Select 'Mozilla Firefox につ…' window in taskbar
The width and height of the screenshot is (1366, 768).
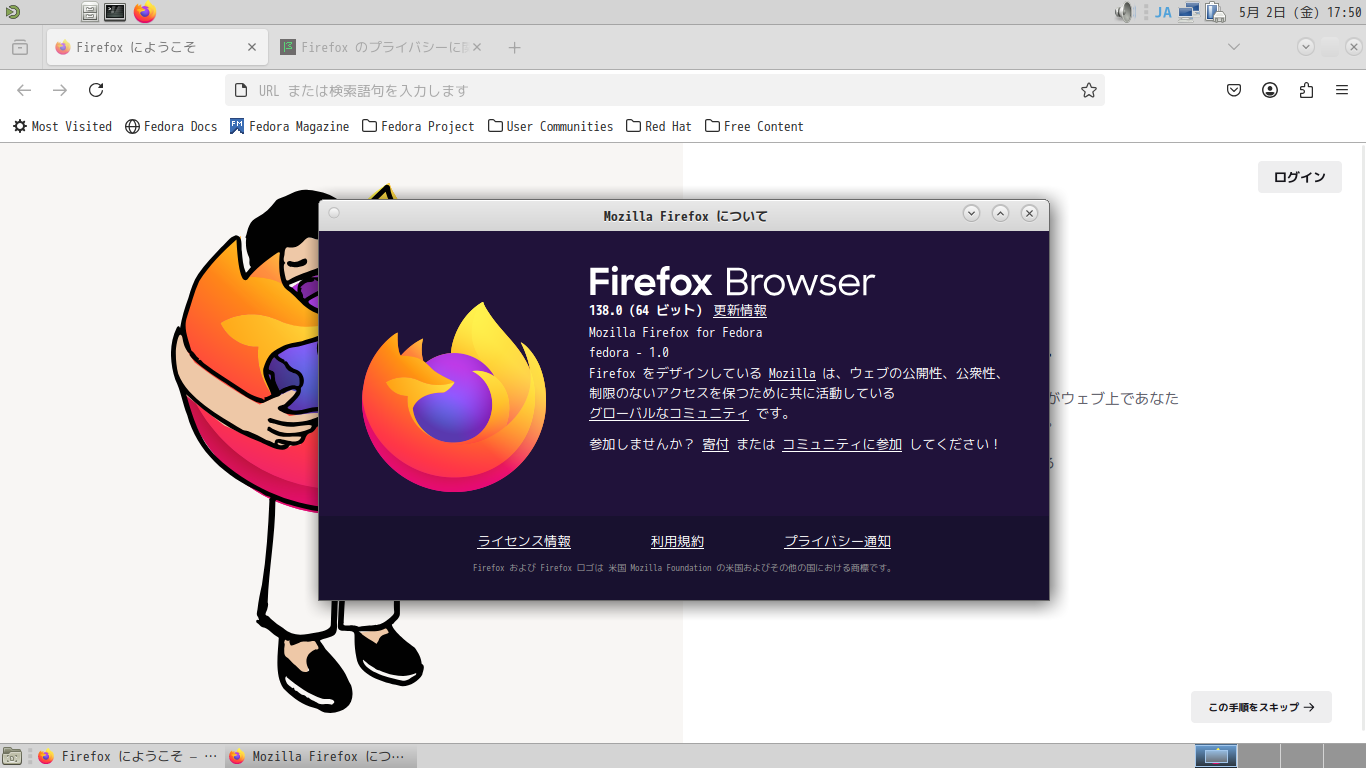pos(319,756)
